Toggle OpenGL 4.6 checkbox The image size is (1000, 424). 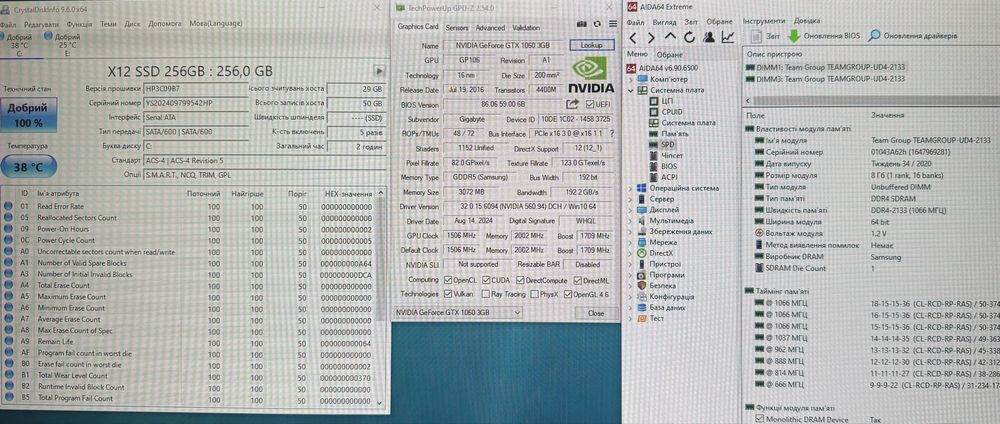567,295
